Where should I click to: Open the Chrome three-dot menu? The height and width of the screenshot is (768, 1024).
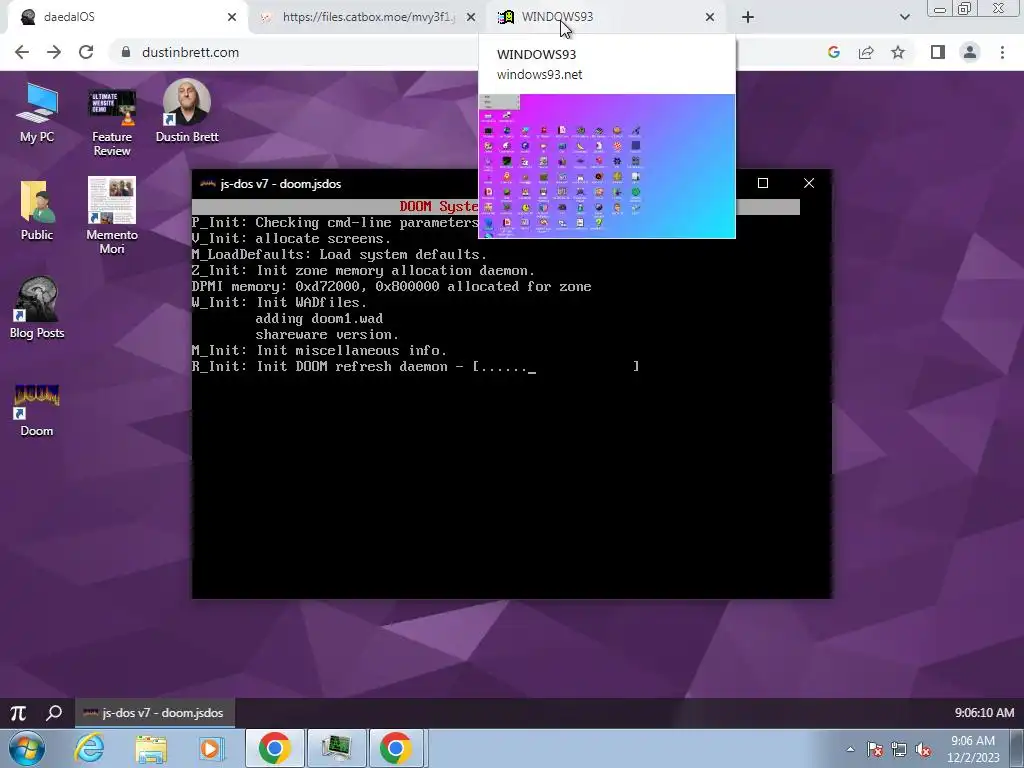tap(1002, 52)
